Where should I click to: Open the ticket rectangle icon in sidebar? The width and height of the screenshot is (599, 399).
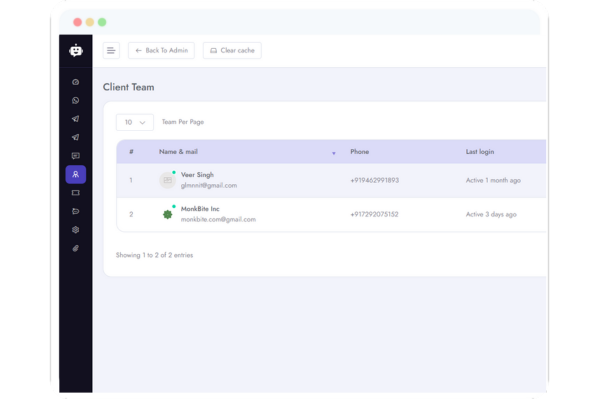click(x=76, y=193)
